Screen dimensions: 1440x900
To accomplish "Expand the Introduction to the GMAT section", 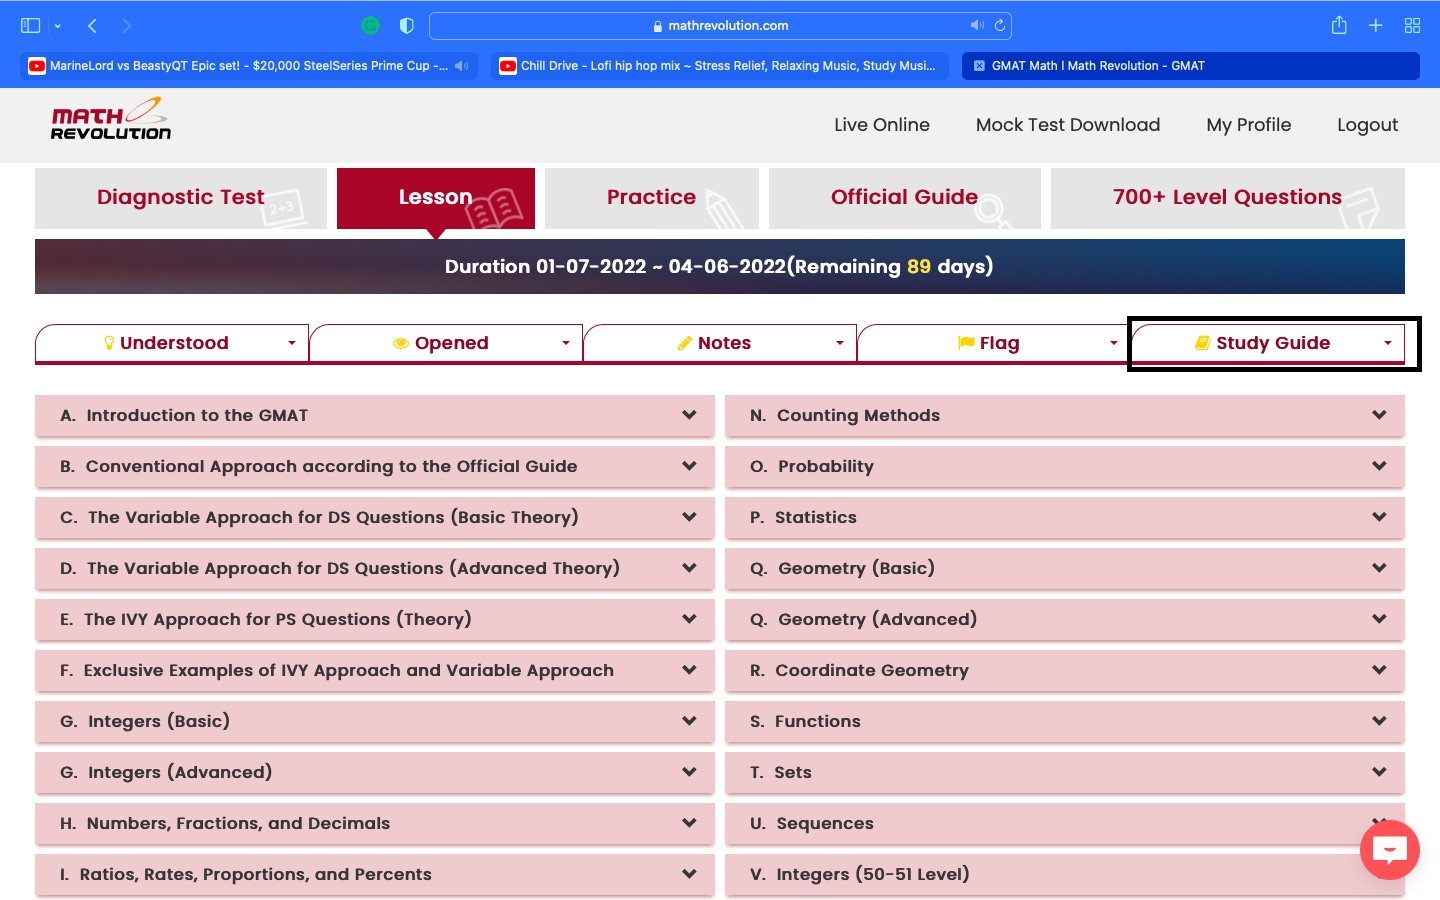I will (688, 415).
